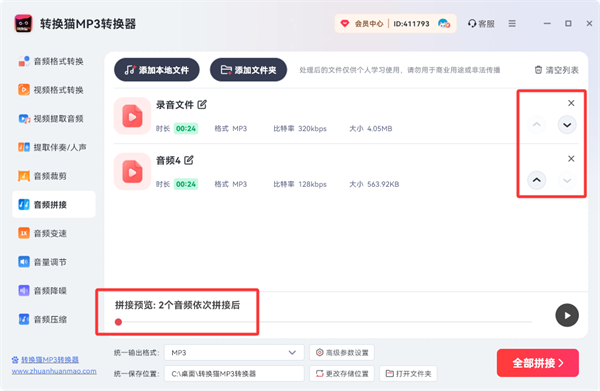Move 录音文件 down in order
The image size is (600, 391).
(567, 125)
